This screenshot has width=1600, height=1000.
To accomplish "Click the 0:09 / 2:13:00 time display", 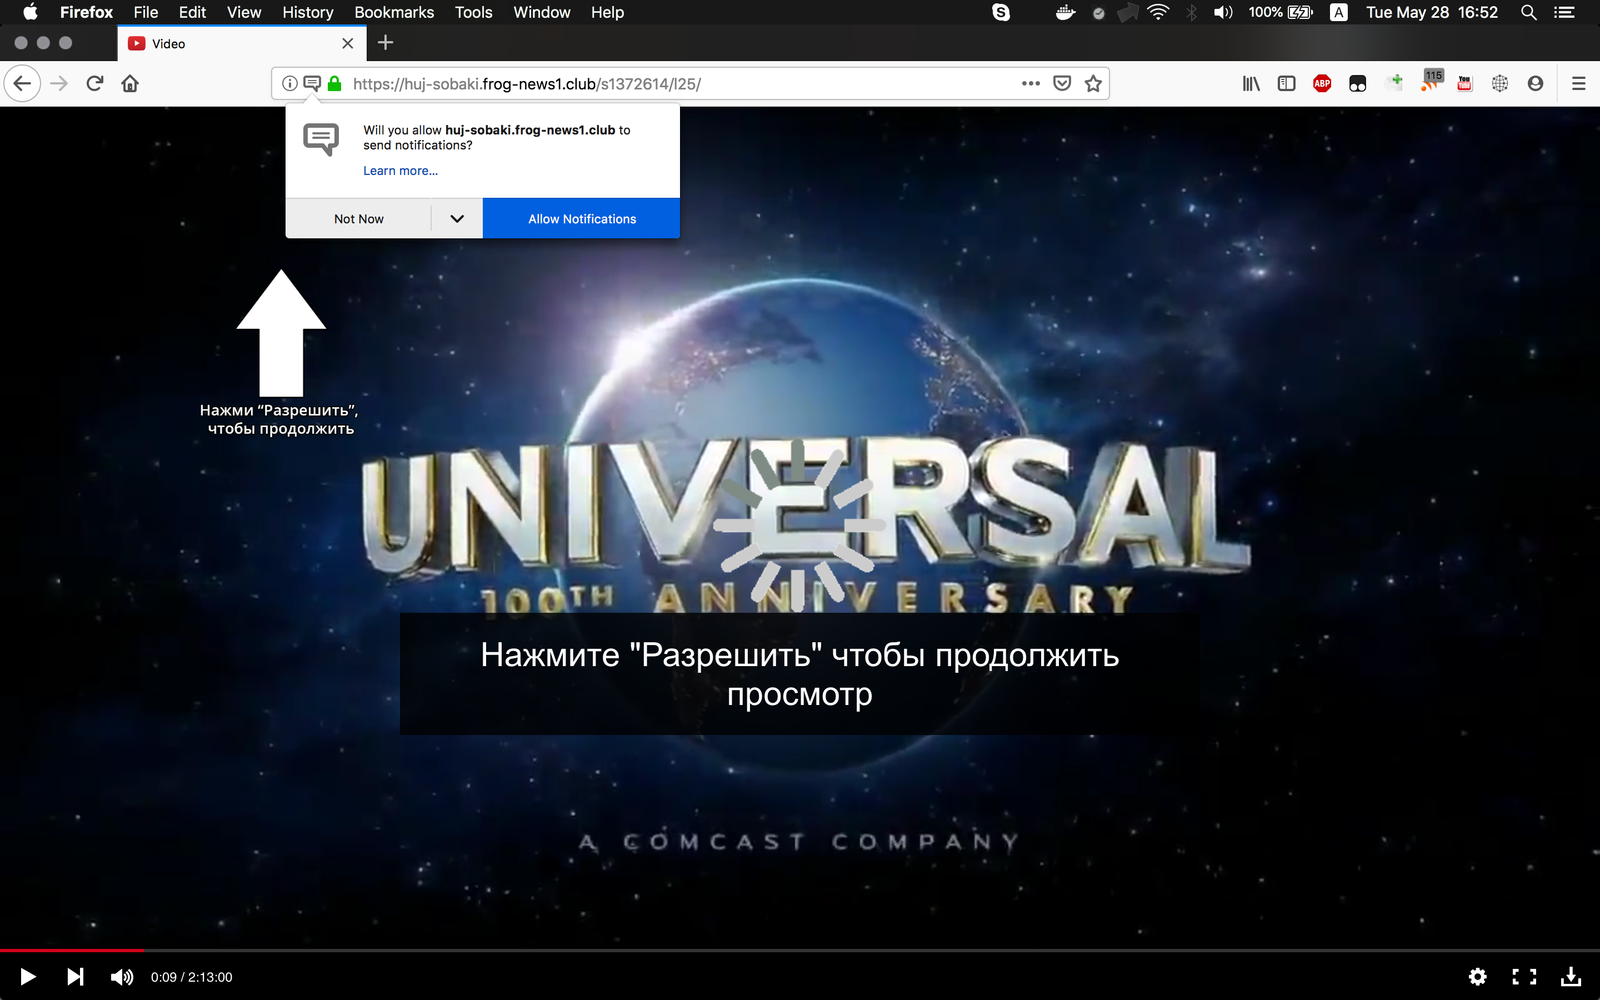I will point(191,977).
